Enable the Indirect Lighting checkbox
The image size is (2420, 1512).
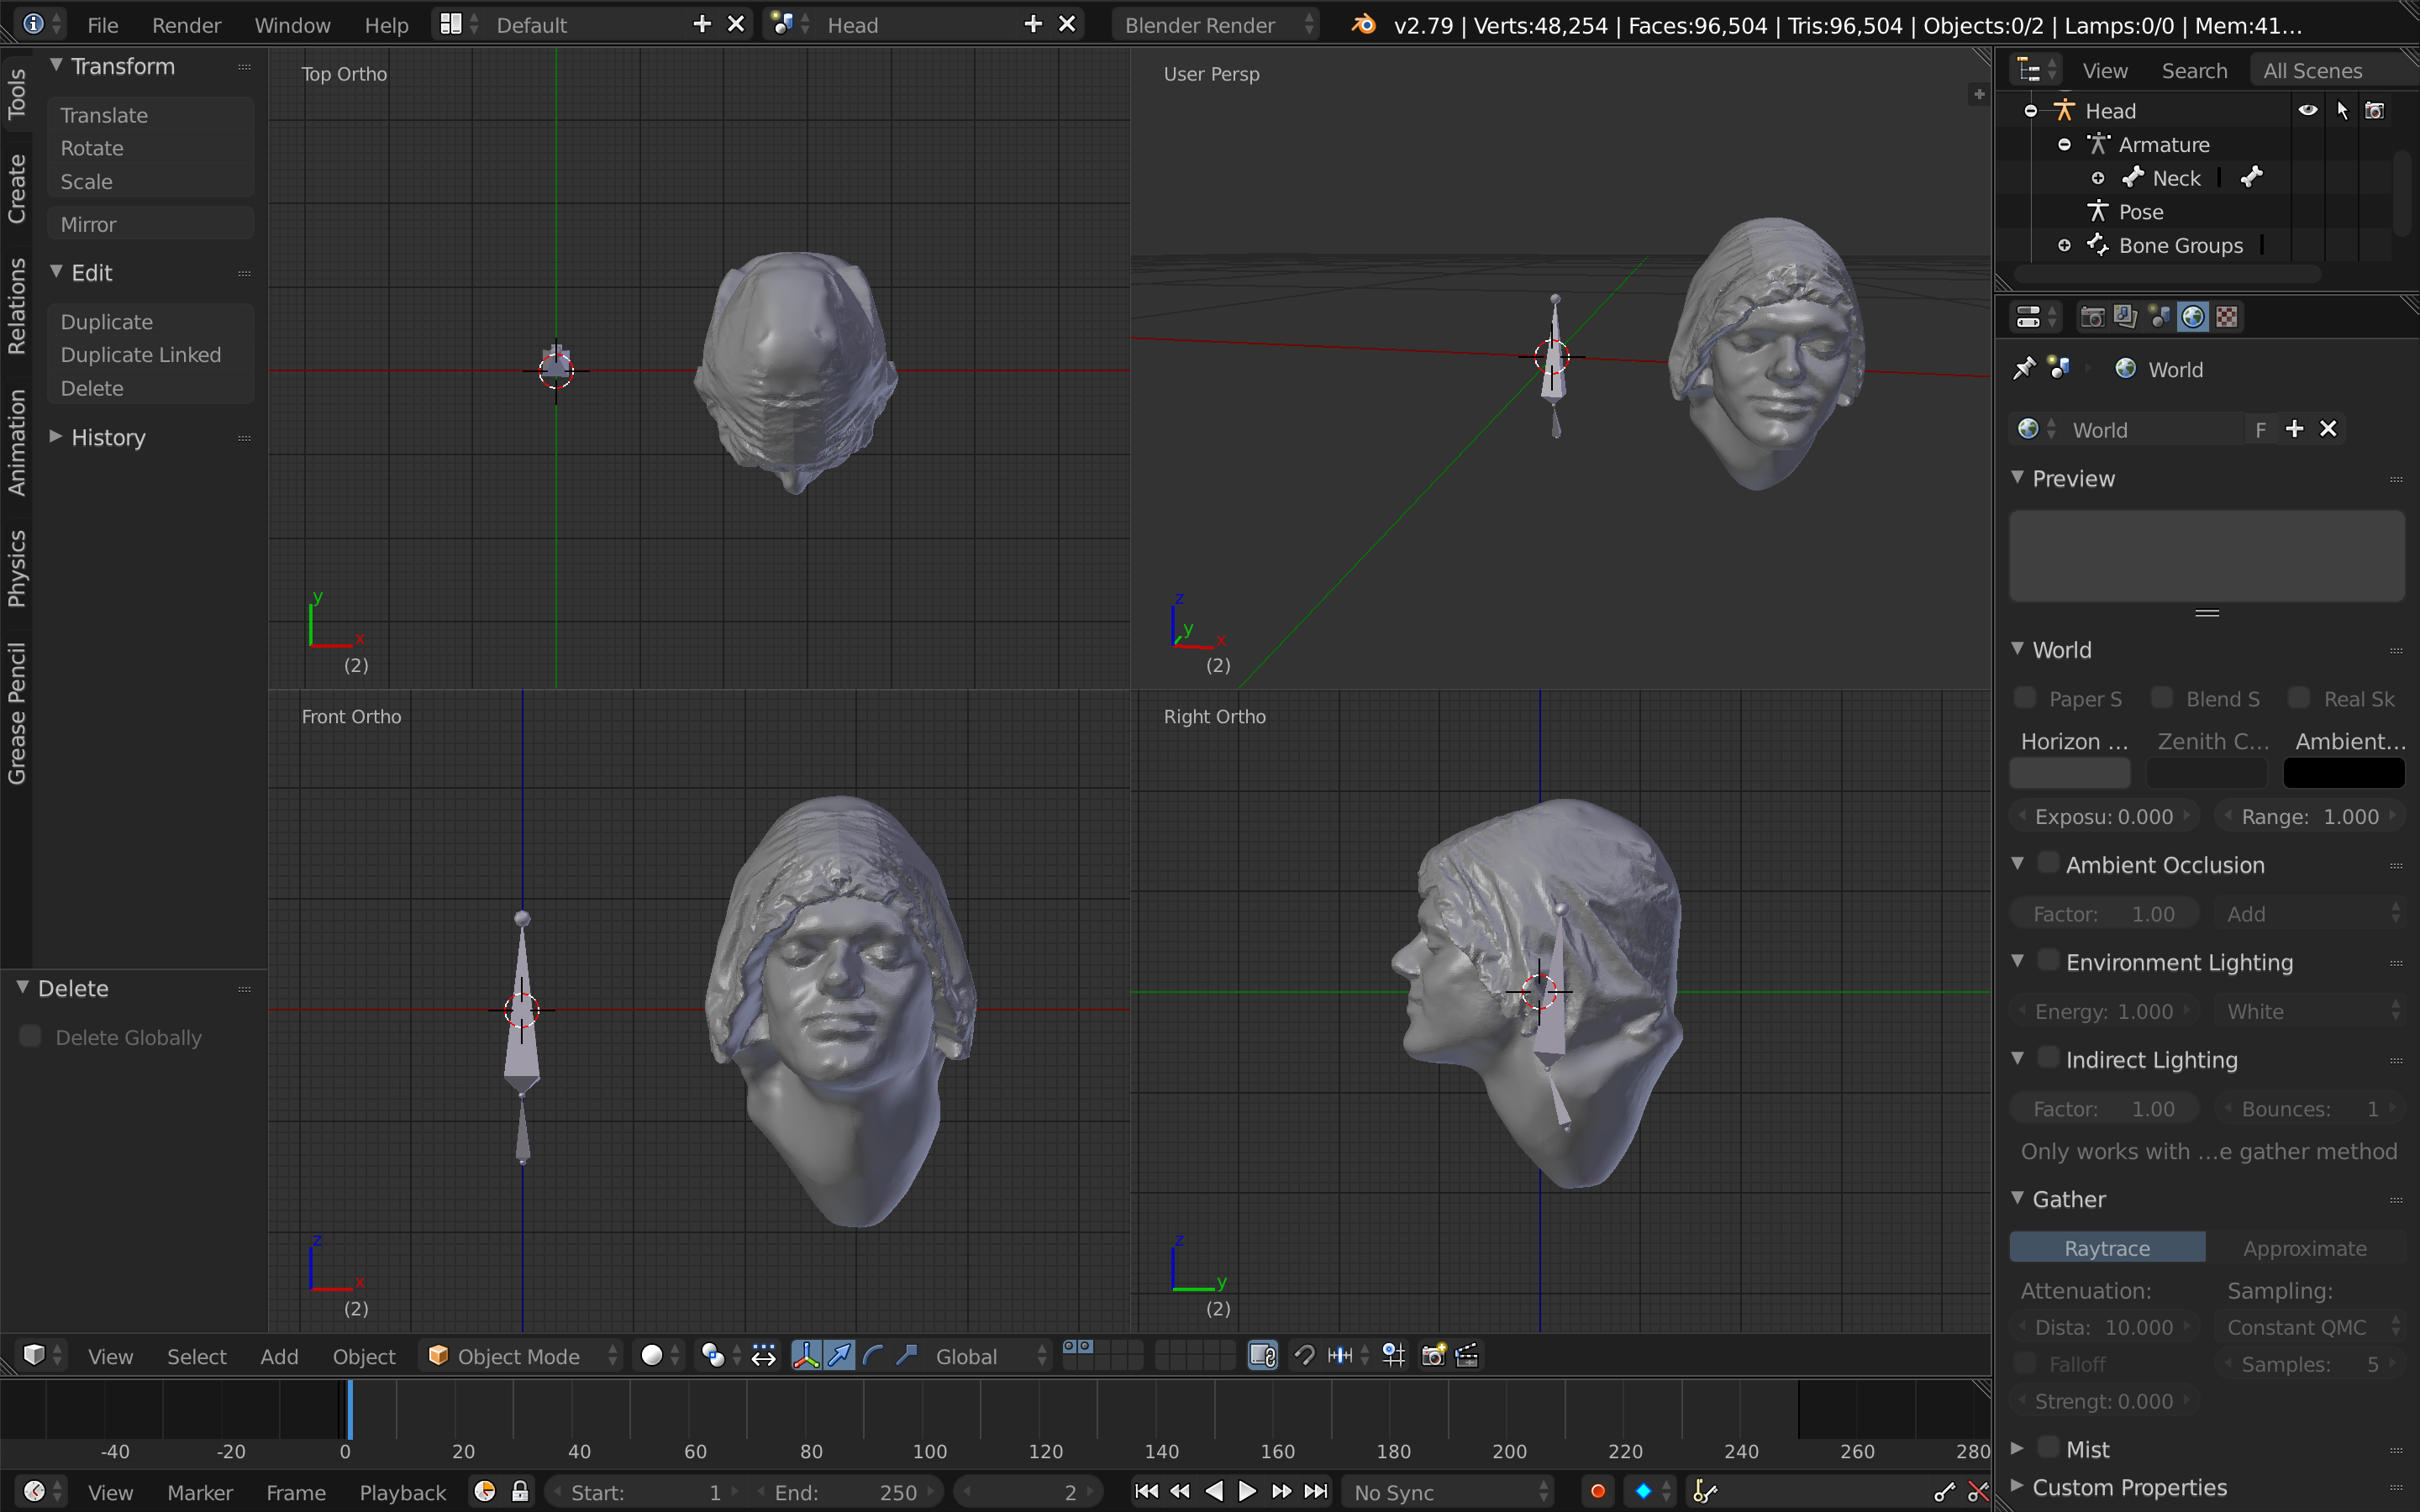(x=2048, y=1057)
